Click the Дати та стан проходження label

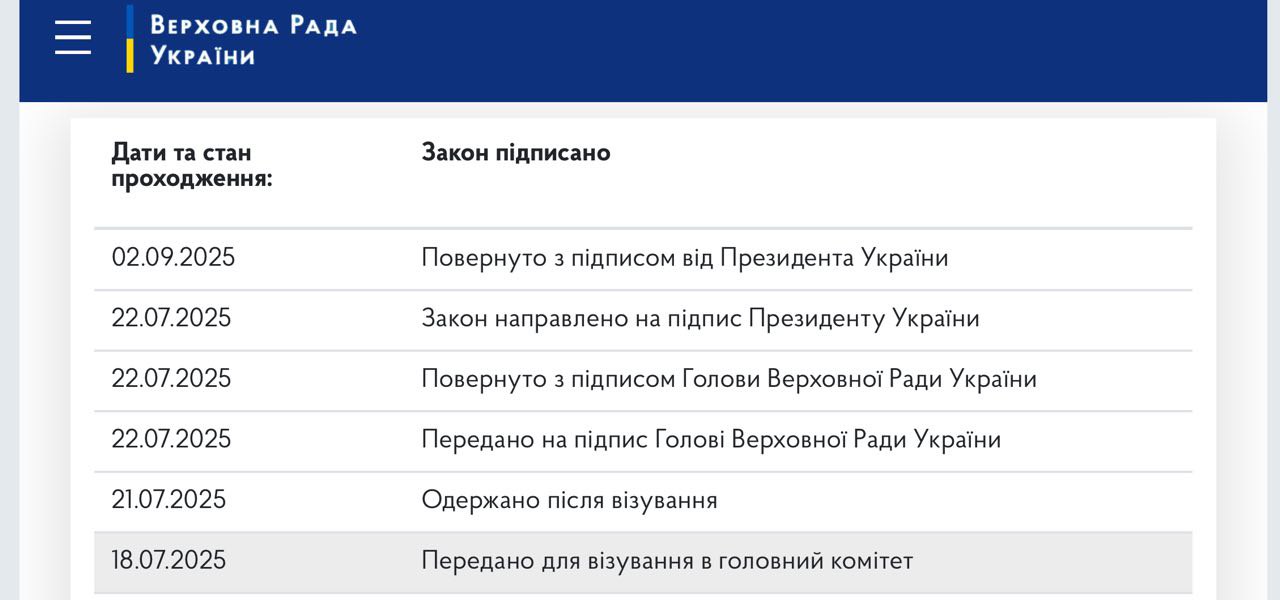pos(191,166)
